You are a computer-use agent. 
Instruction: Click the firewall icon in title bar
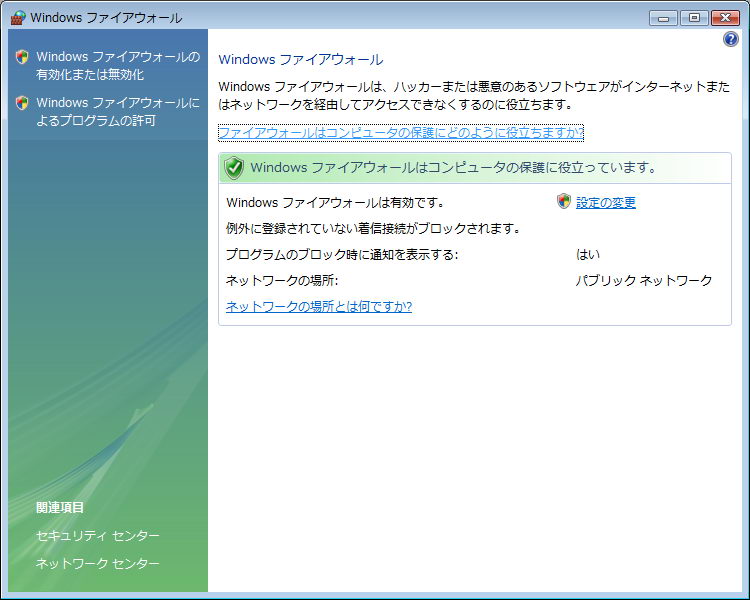[x=18, y=18]
